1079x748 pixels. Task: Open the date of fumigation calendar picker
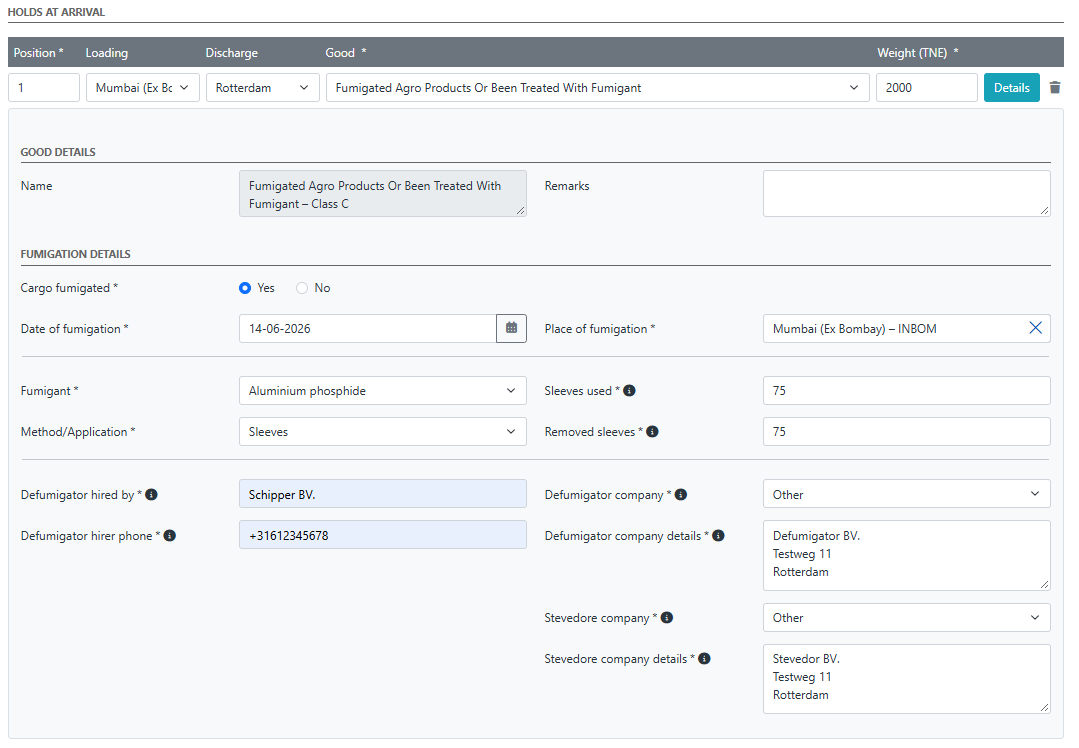[511, 328]
